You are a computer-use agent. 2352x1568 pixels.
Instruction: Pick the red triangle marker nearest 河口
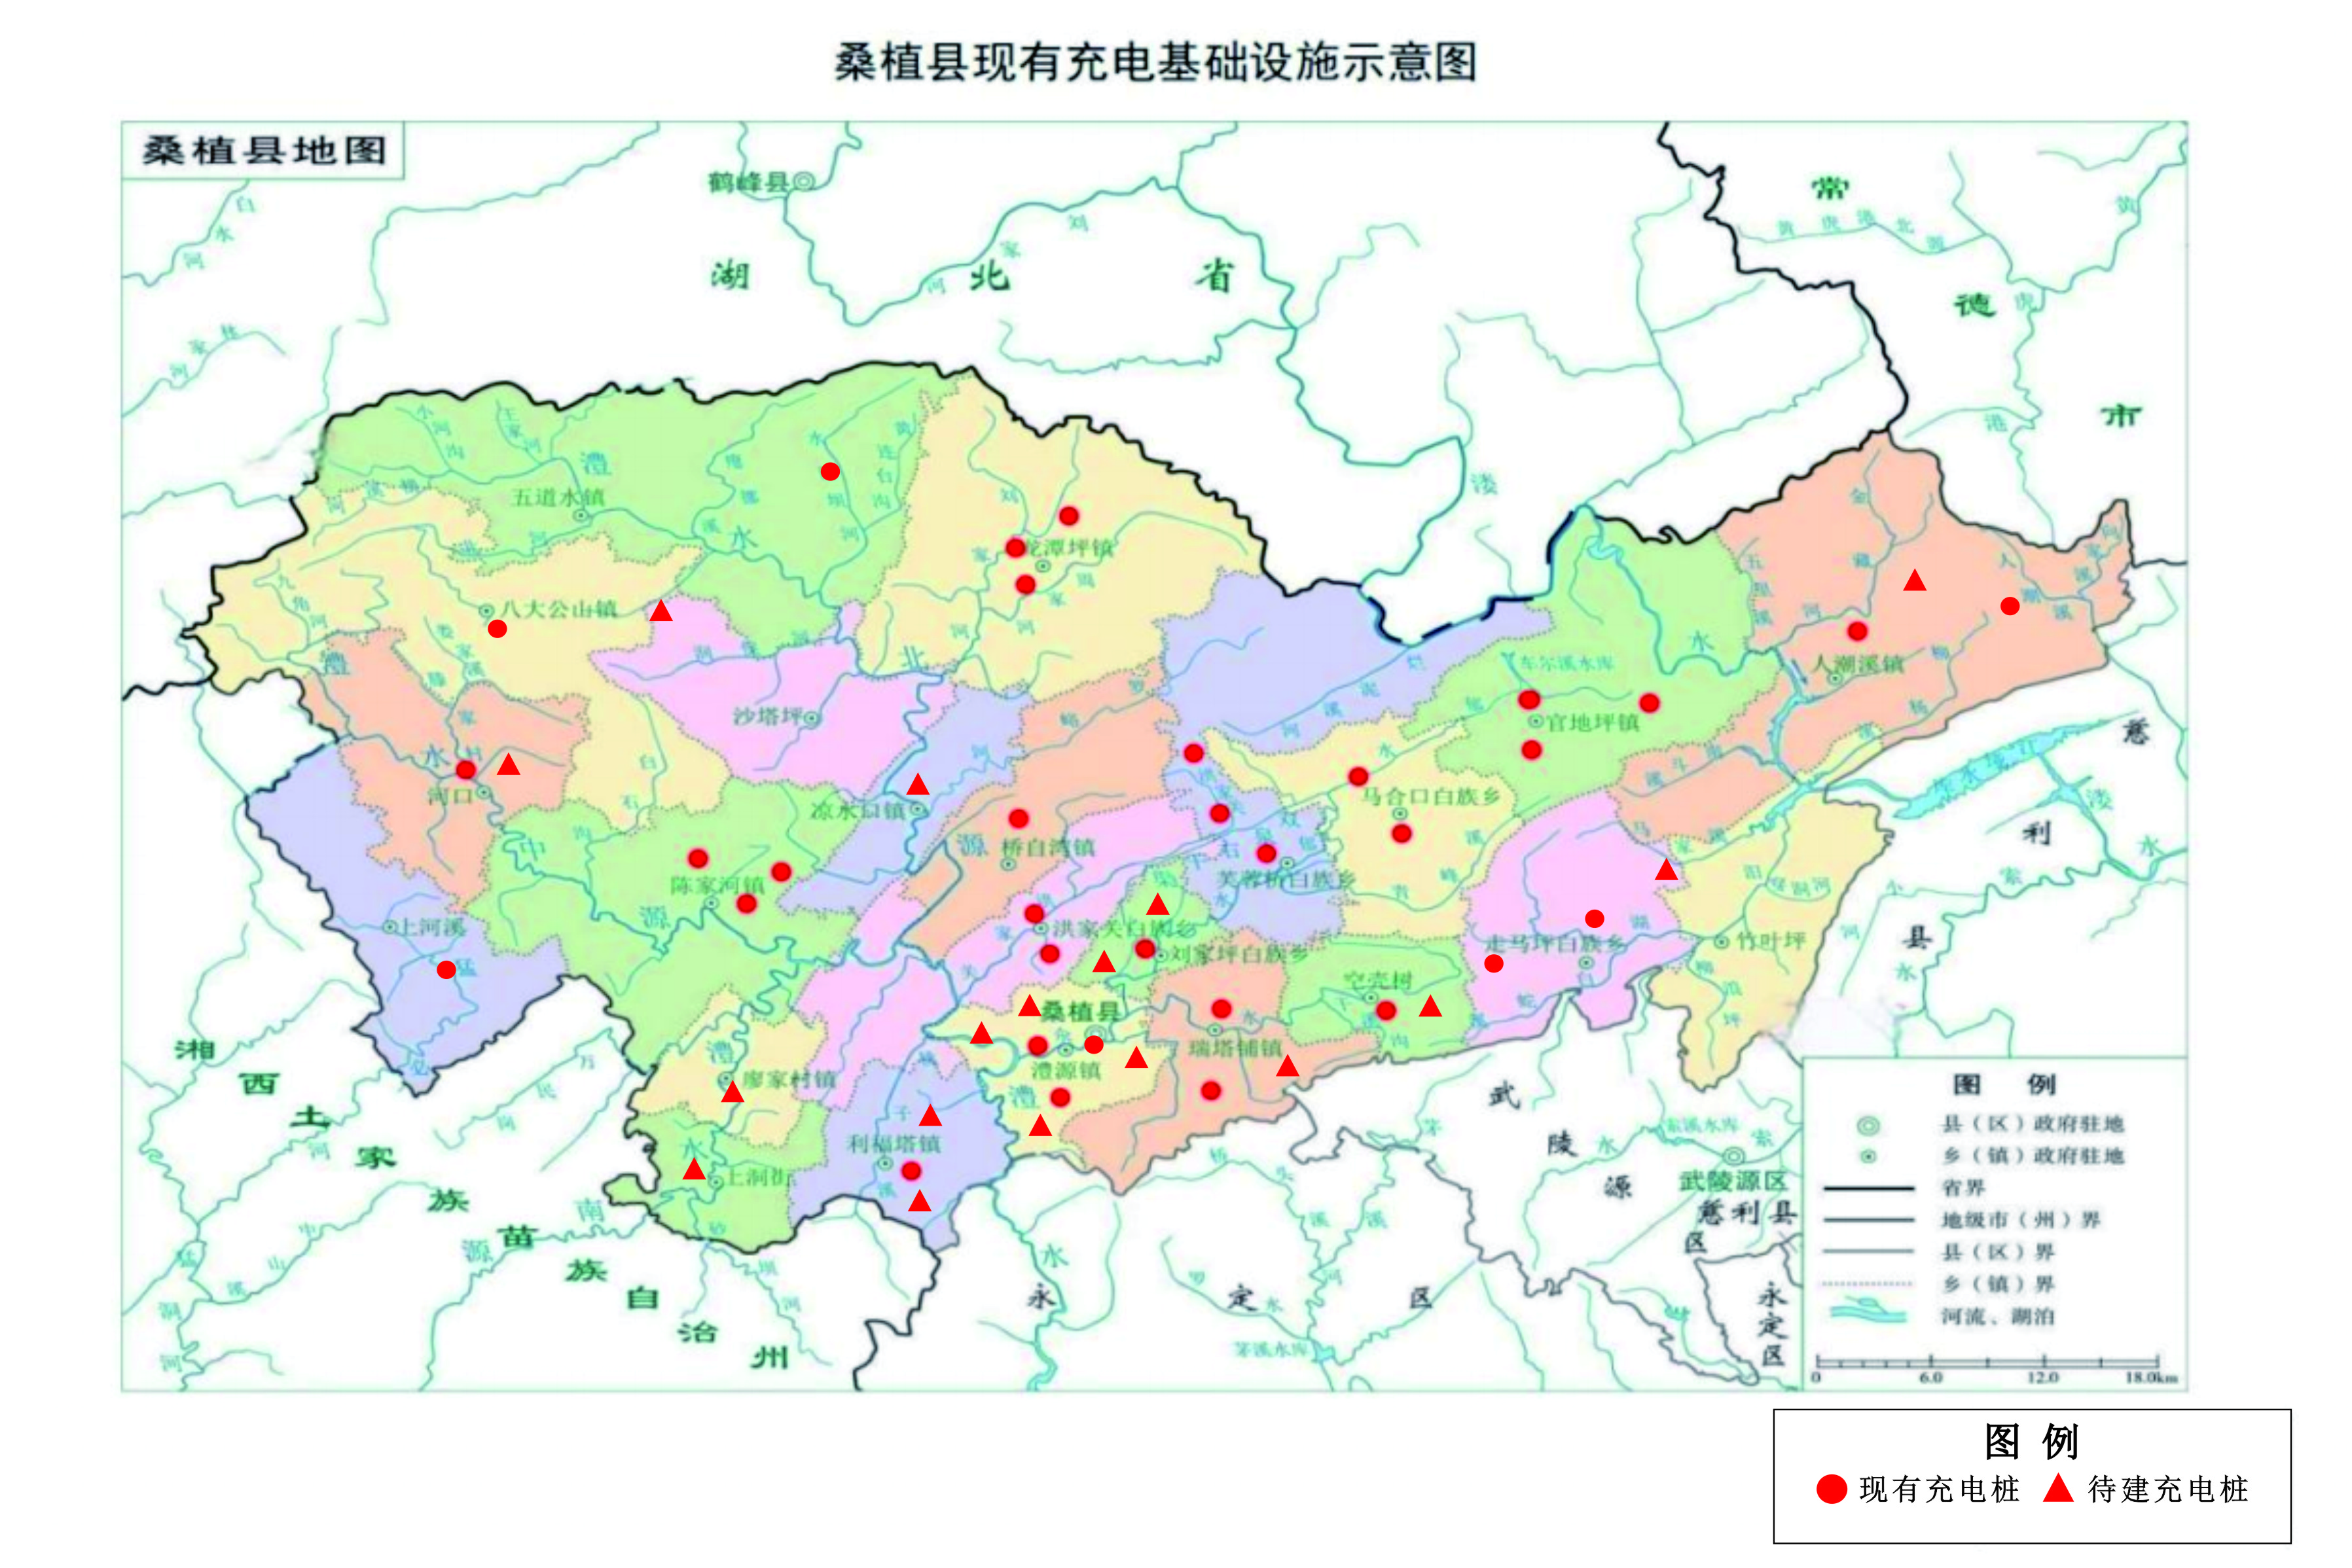[508, 764]
